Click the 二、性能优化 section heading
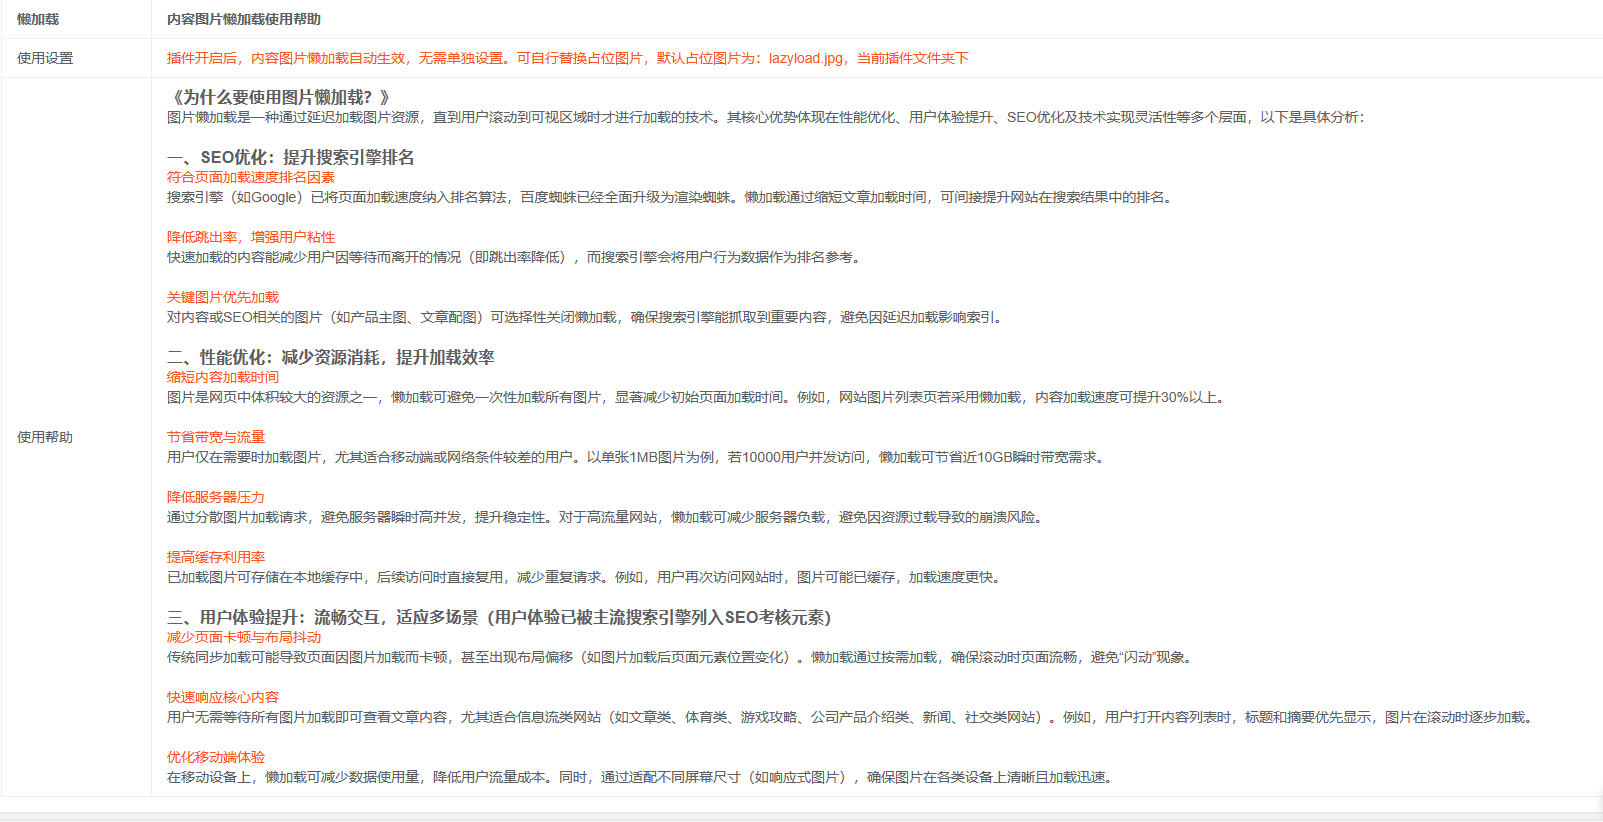Viewport: 1603px width, 822px height. coord(330,357)
